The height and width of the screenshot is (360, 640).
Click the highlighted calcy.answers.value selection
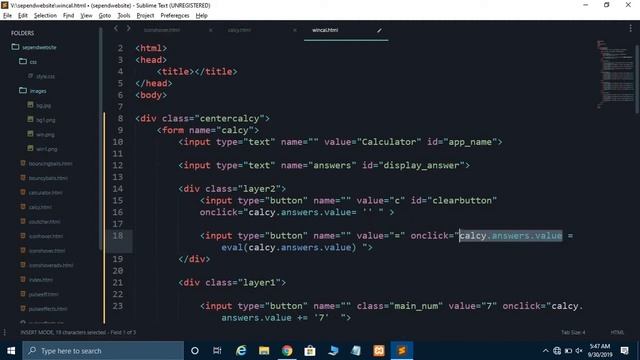click(x=511, y=236)
